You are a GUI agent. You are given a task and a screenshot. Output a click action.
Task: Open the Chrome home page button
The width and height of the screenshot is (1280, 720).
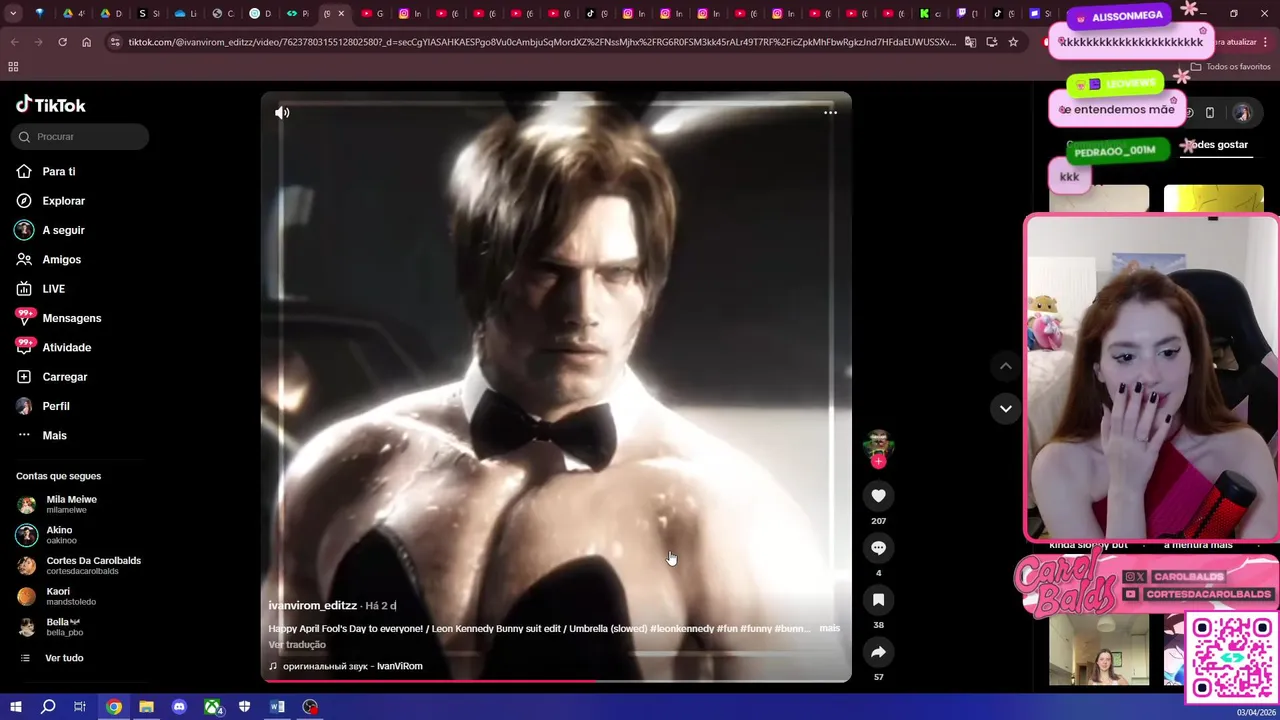(x=87, y=42)
